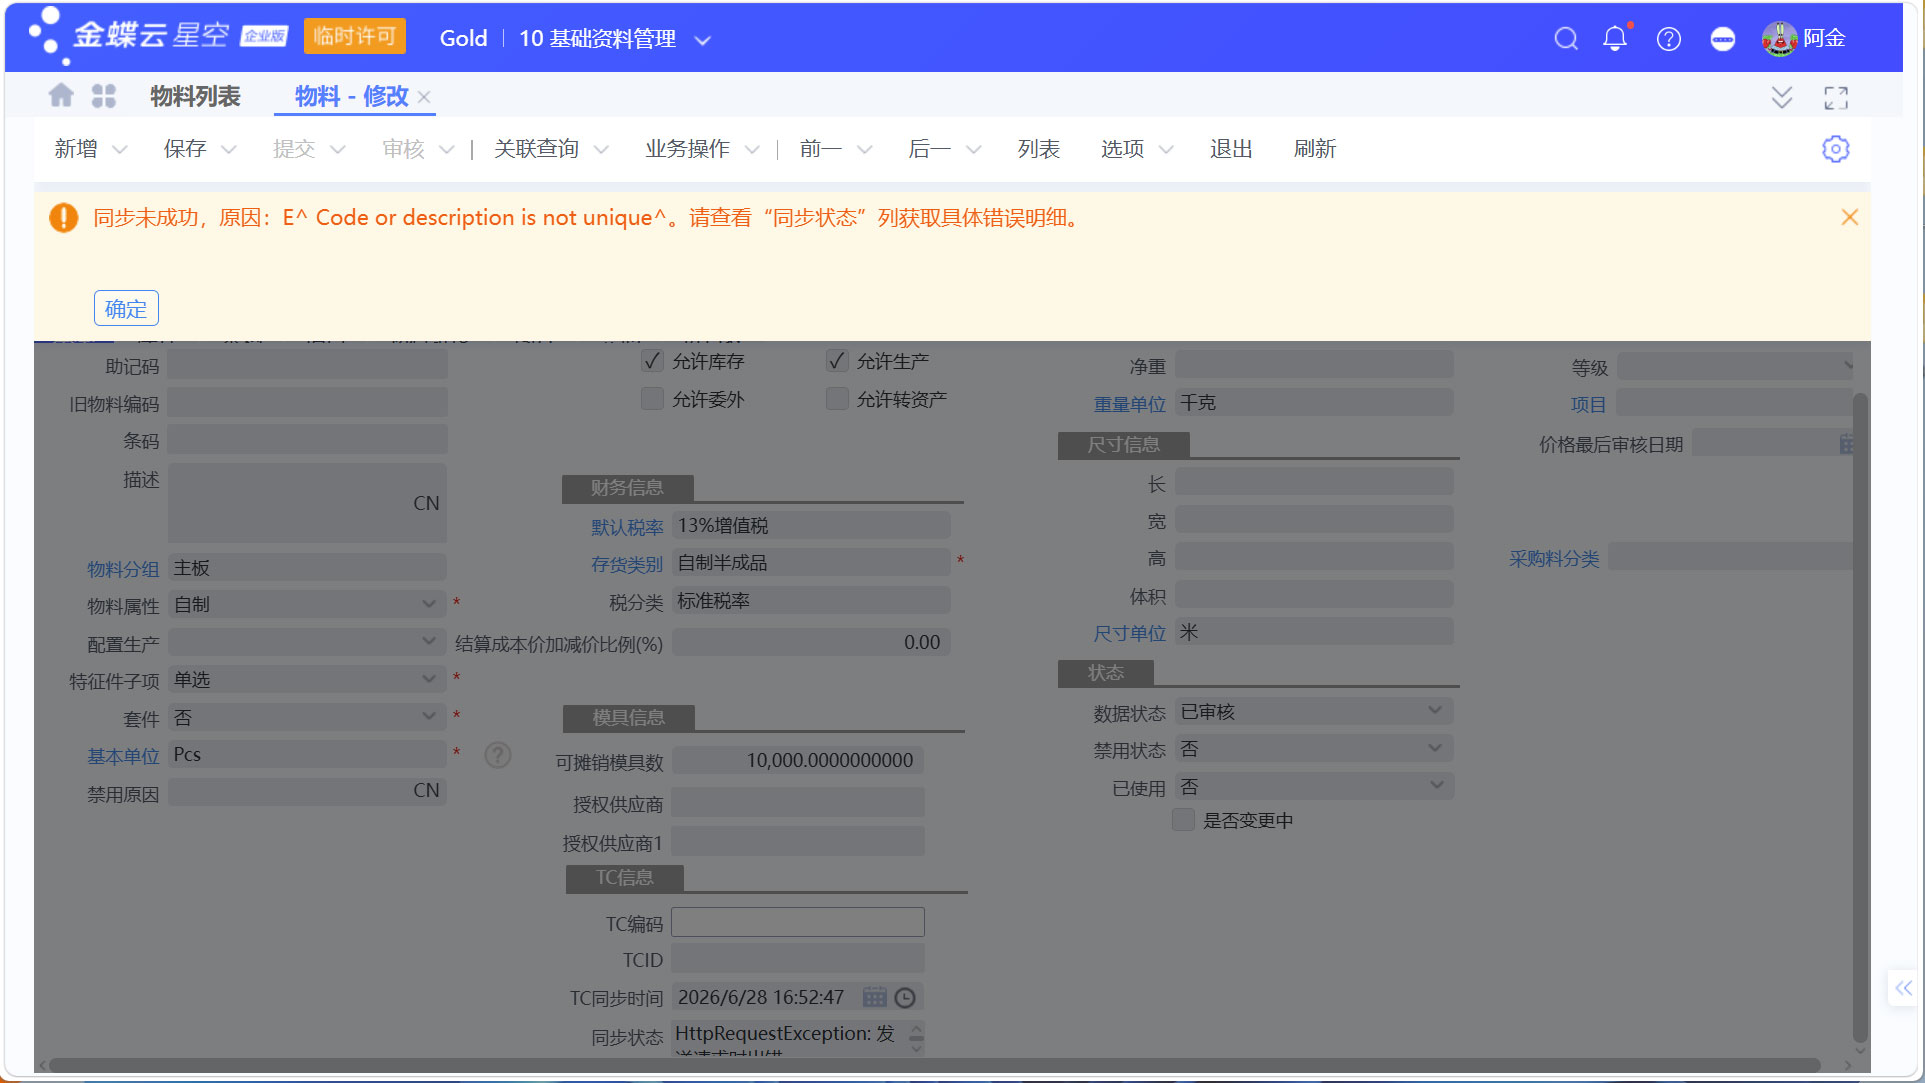The image size is (1925, 1083).
Task: Close the 物料 - 修改 tab
Action: tap(424, 97)
